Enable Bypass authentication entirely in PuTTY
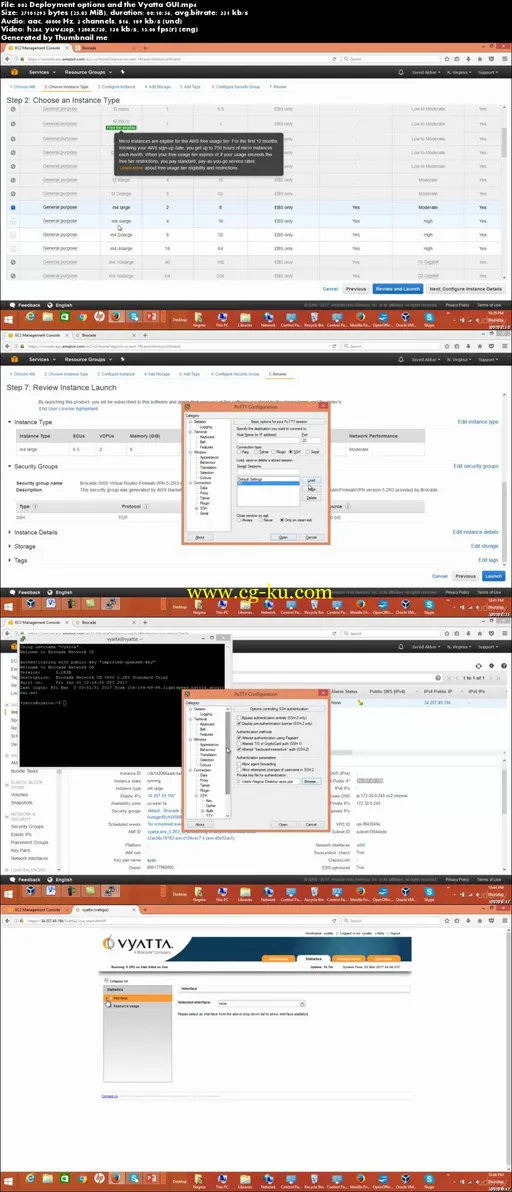The image size is (512, 1192). point(239,718)
